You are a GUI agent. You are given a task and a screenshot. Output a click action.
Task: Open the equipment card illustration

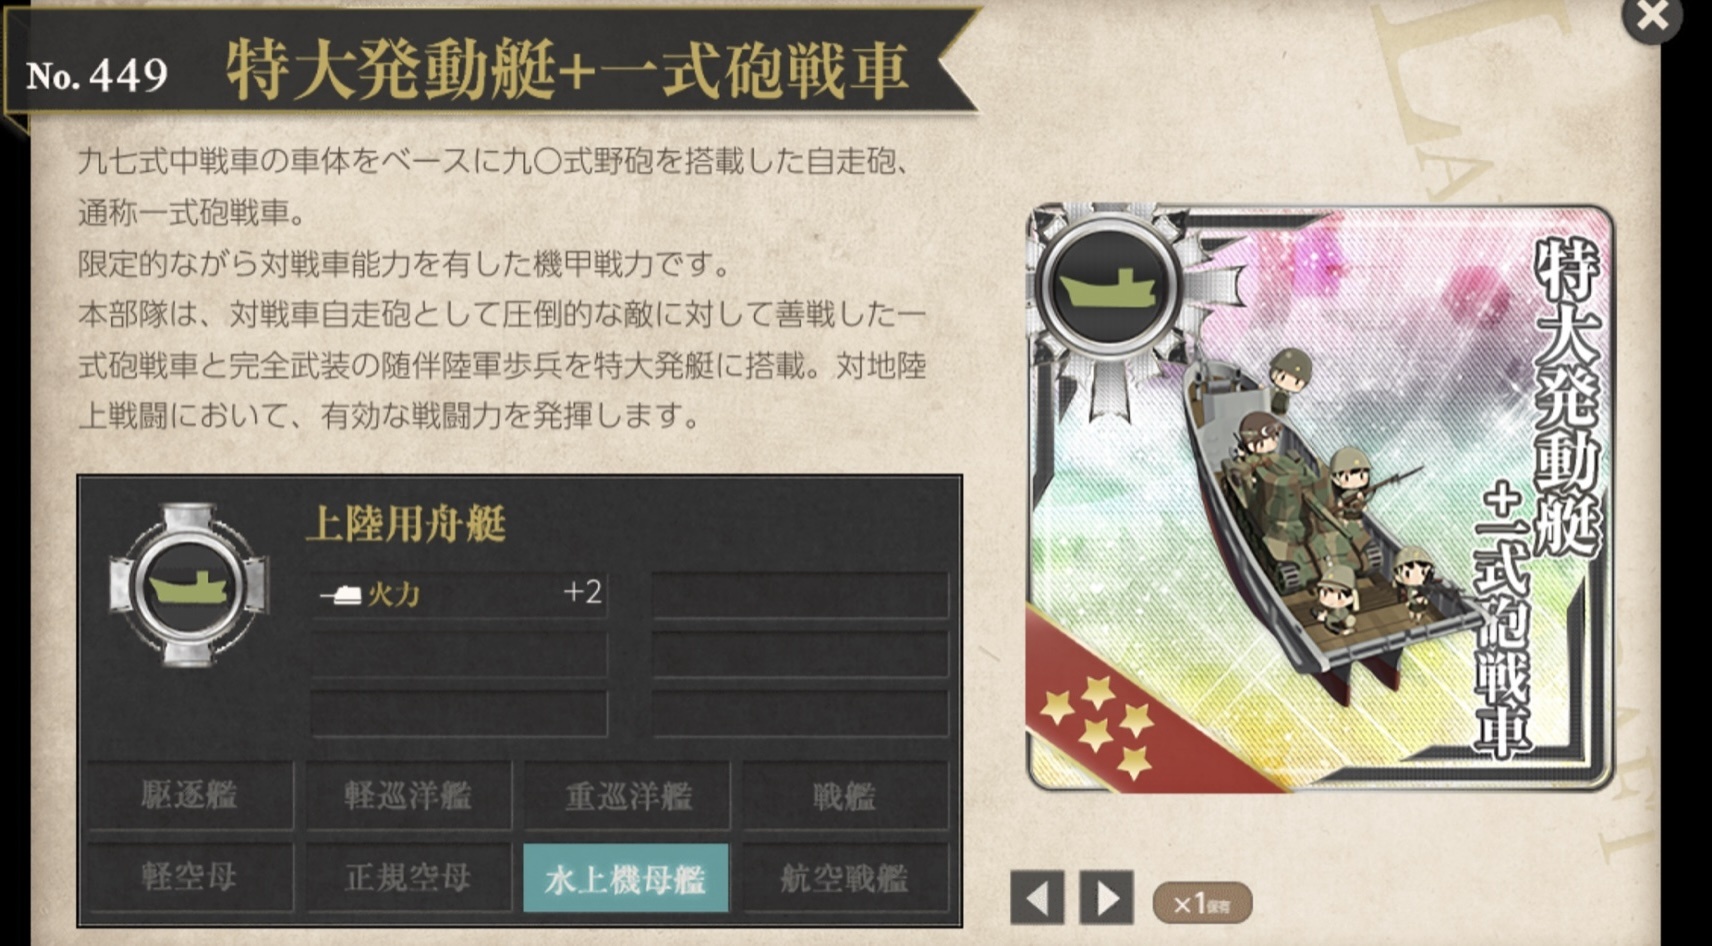tap(1320, 498)
